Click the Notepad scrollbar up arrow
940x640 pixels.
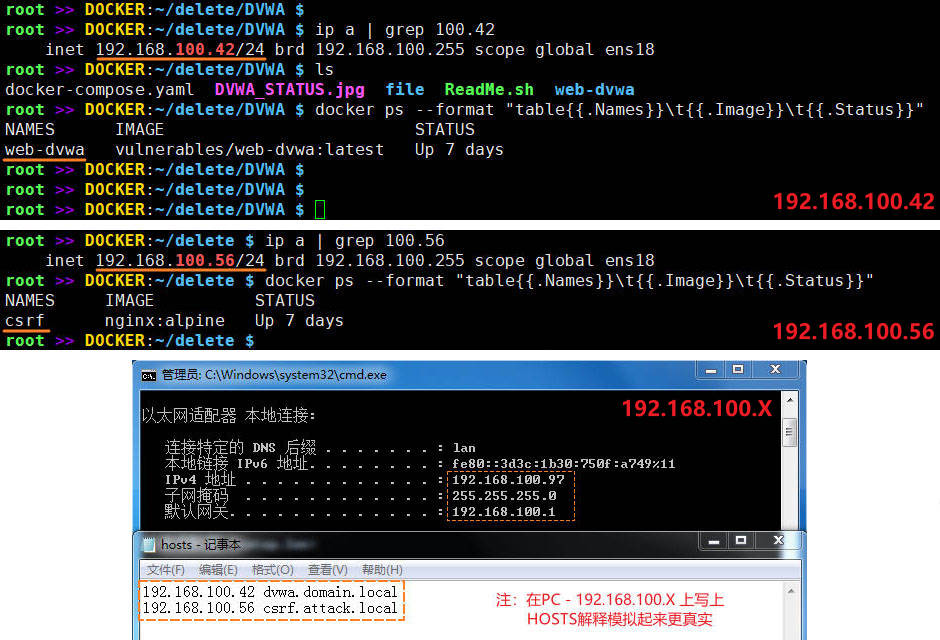(791, 591)
